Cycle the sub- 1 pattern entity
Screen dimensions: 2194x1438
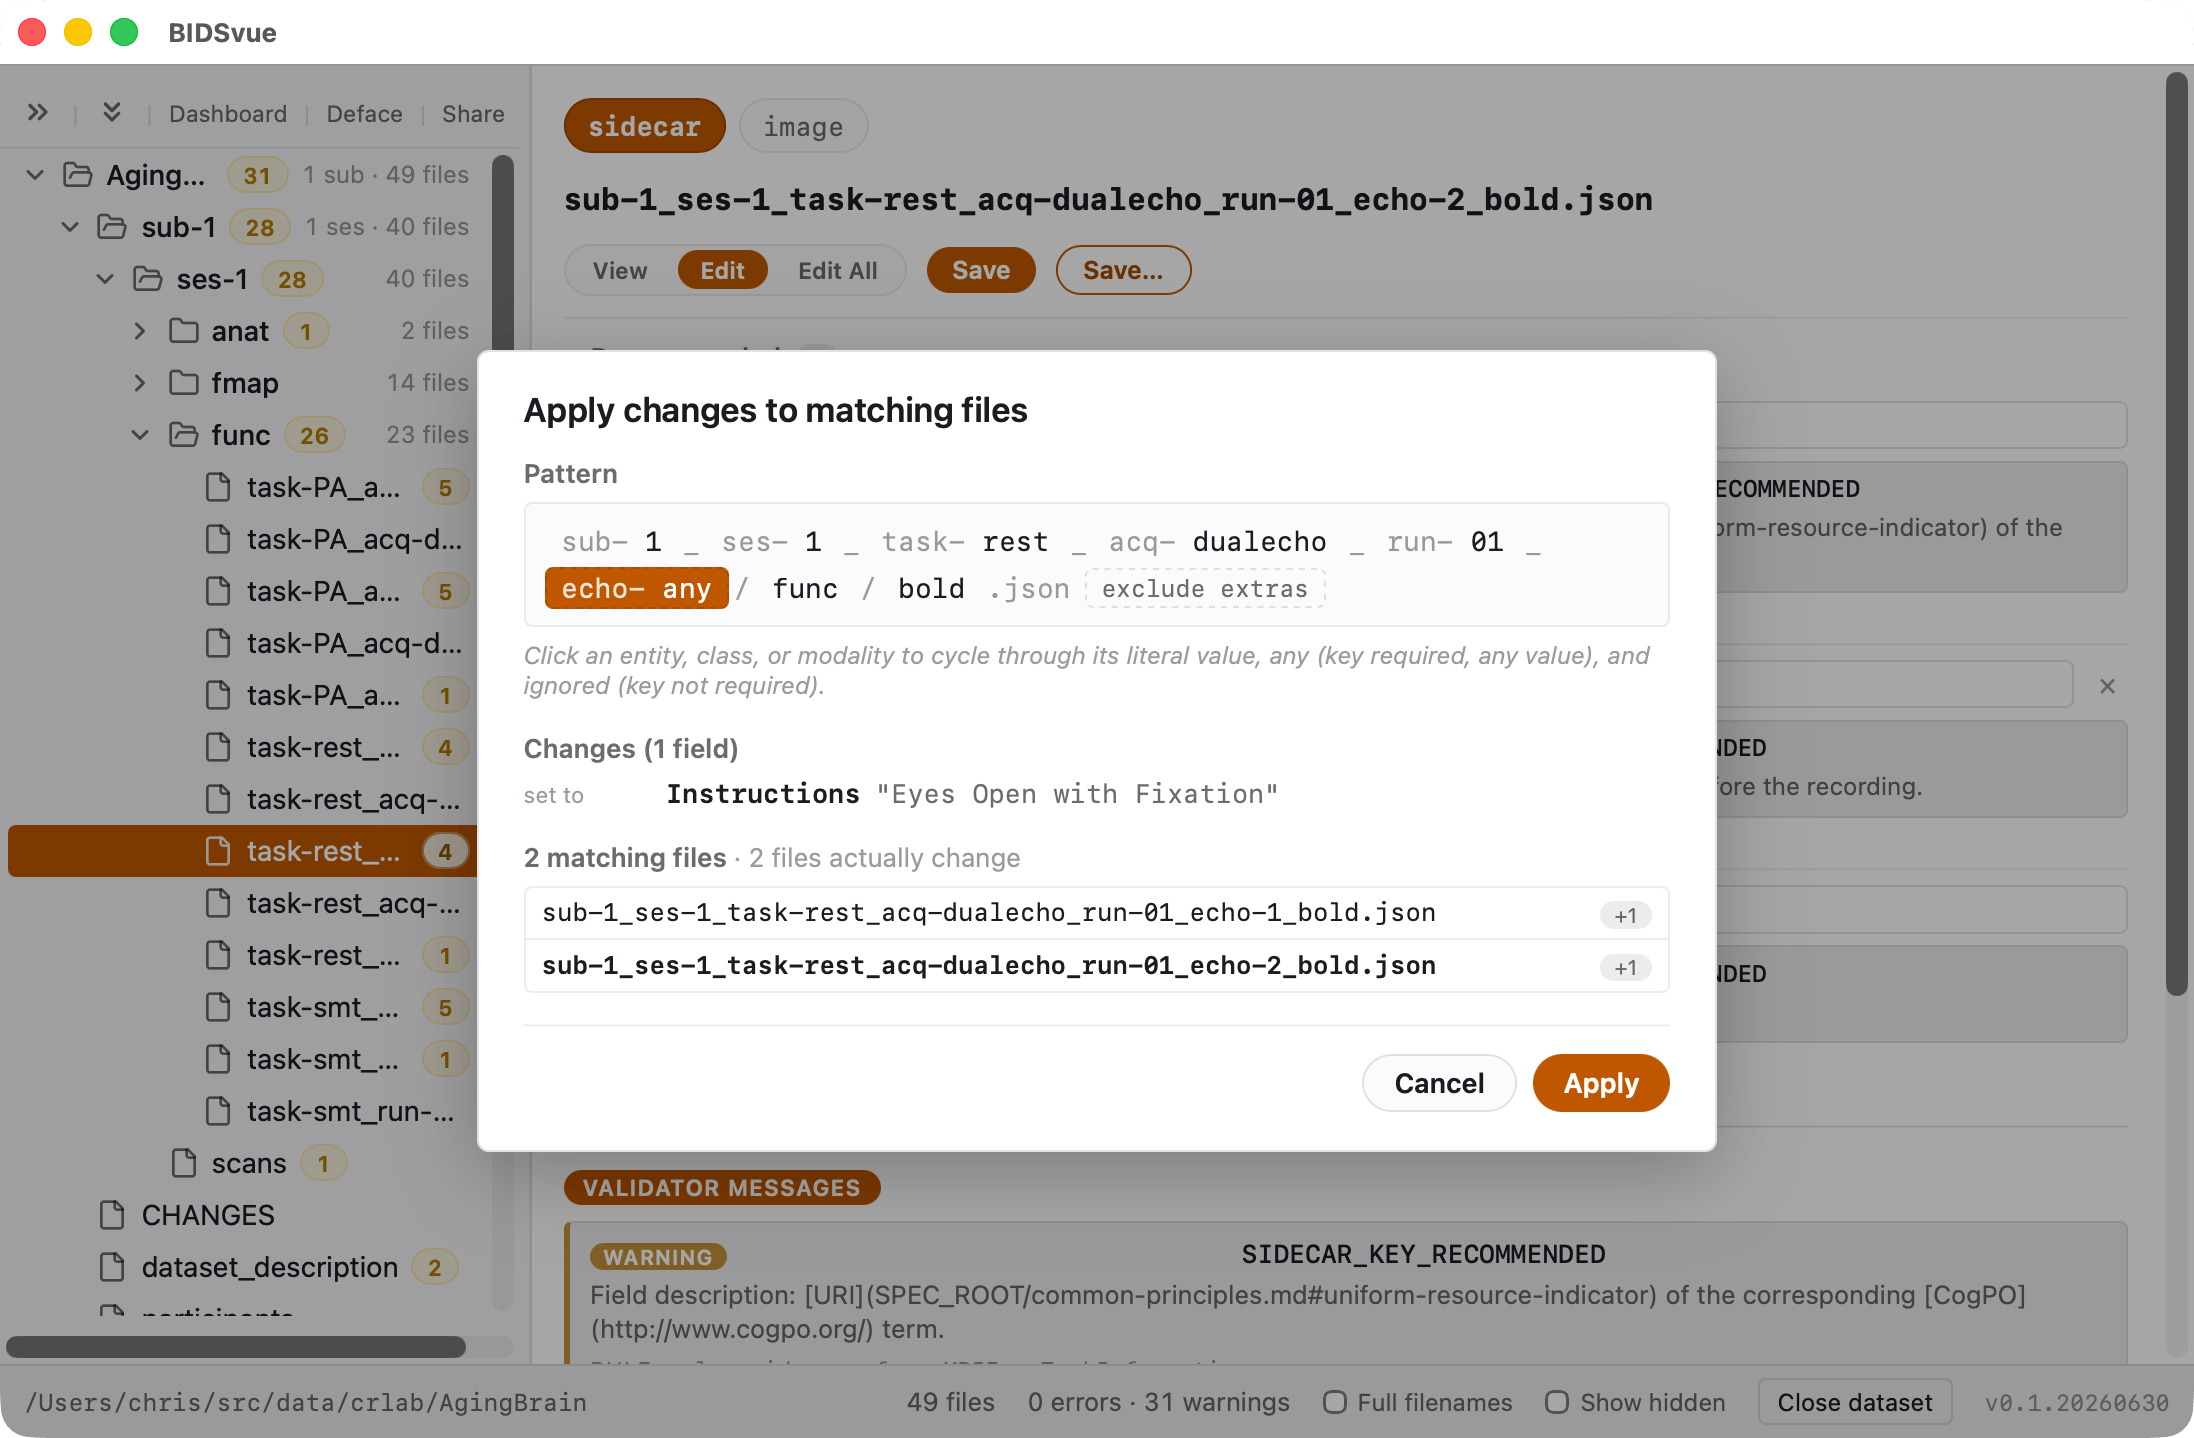[611, 542]
